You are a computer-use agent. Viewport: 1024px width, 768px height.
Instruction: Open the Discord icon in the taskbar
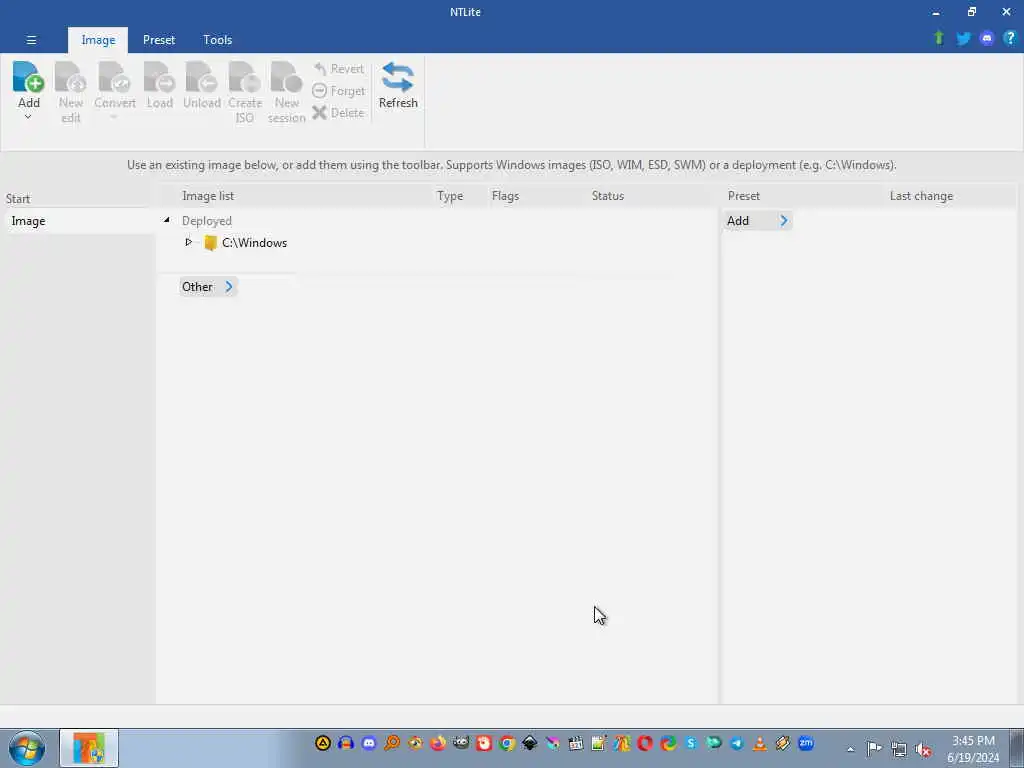[369, 743]
